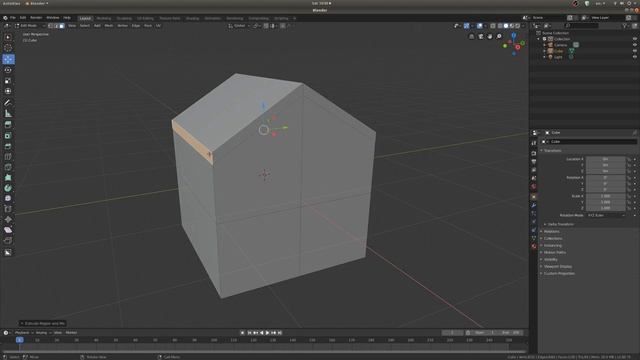640x360 pixels.
Task: Select the Annotate tool
Action: 8,103
